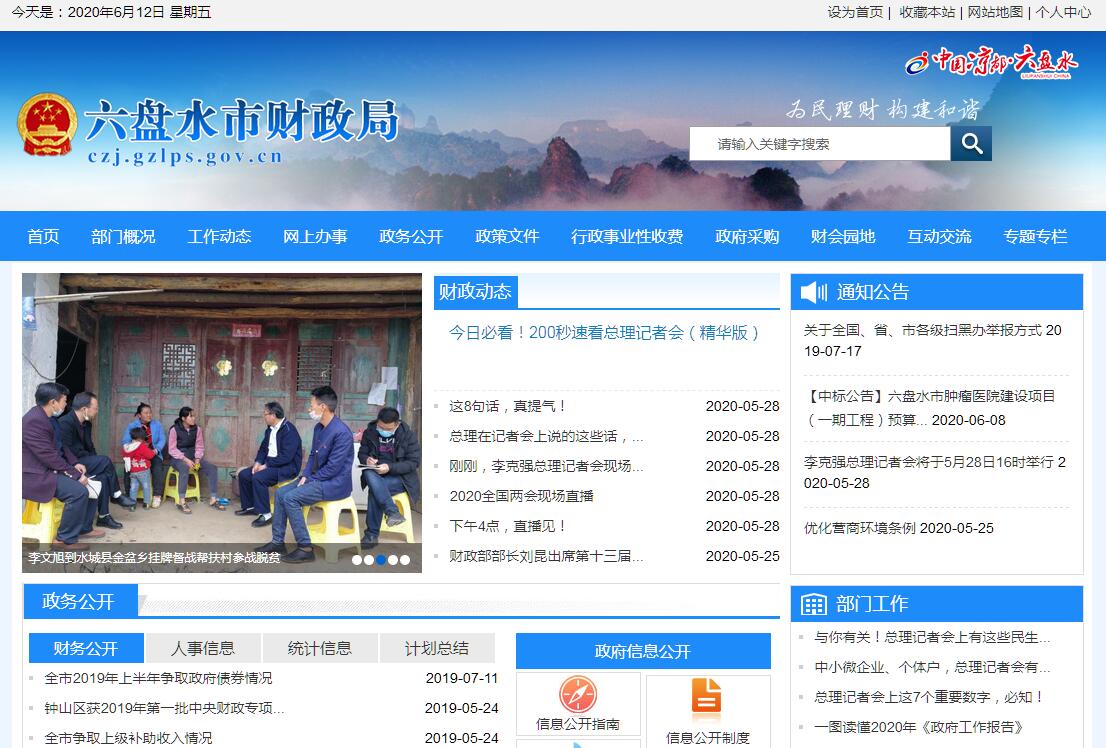Open the 政府采购 navigation menu
The image size is (1106, 748).
point(747,237)
